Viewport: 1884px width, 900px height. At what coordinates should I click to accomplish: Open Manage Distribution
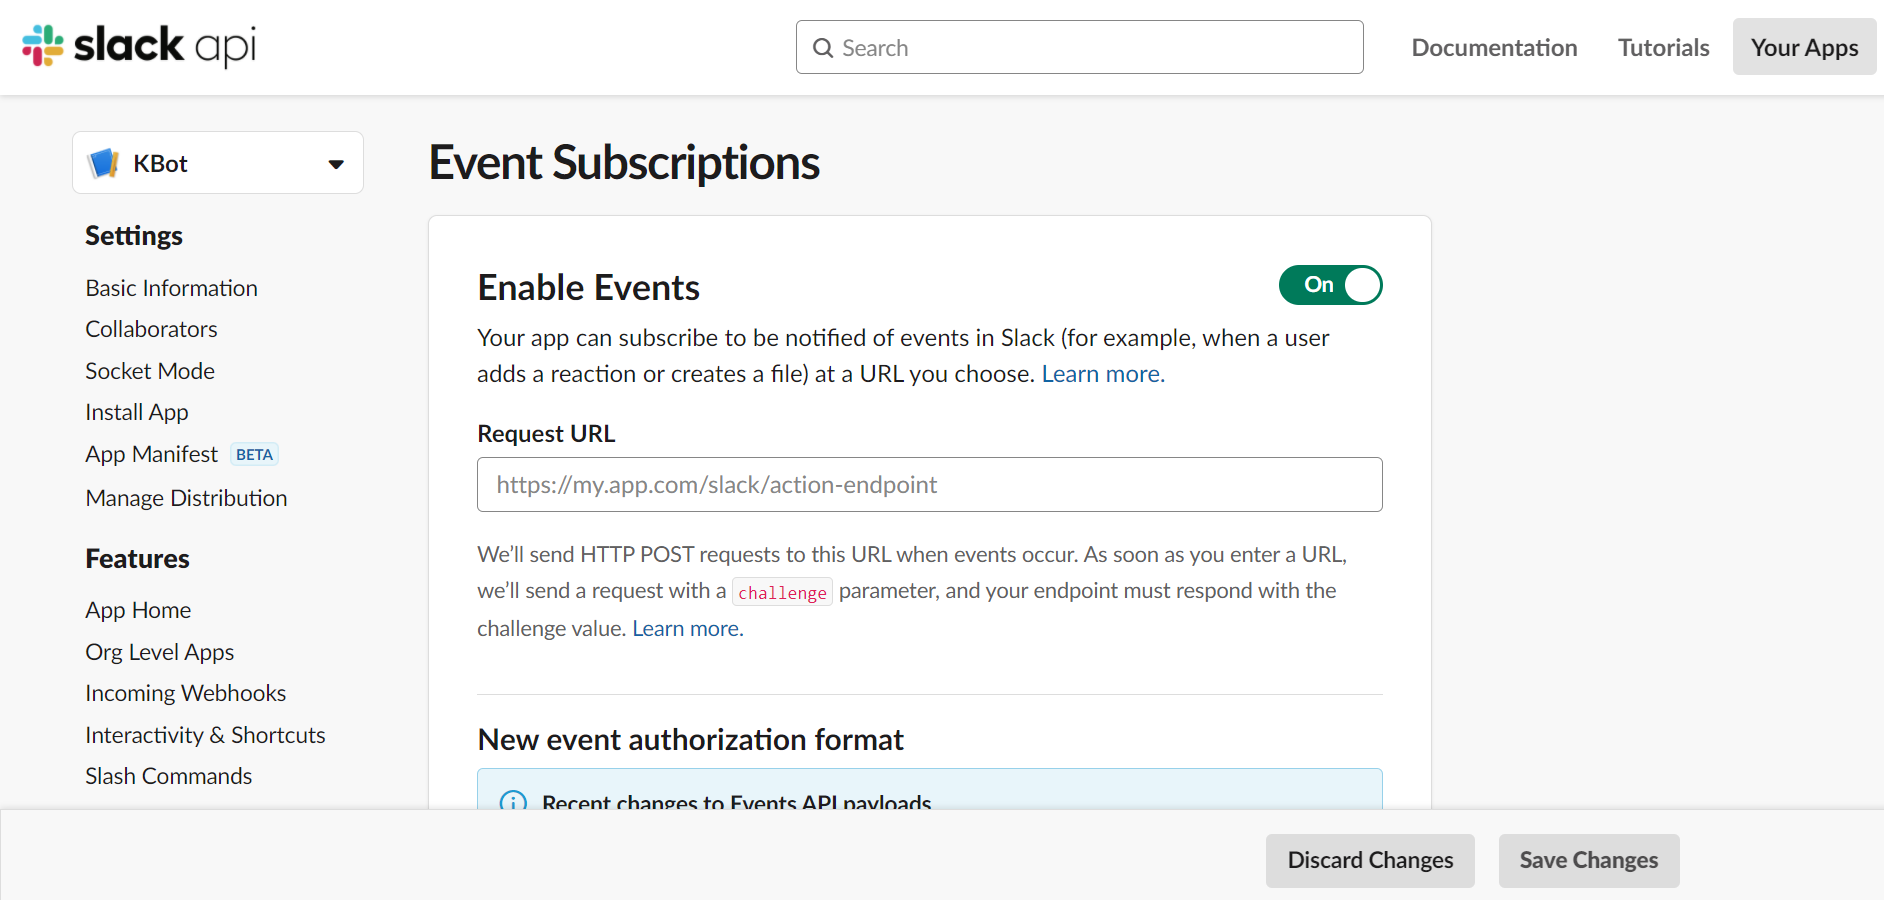pos(186,498)
